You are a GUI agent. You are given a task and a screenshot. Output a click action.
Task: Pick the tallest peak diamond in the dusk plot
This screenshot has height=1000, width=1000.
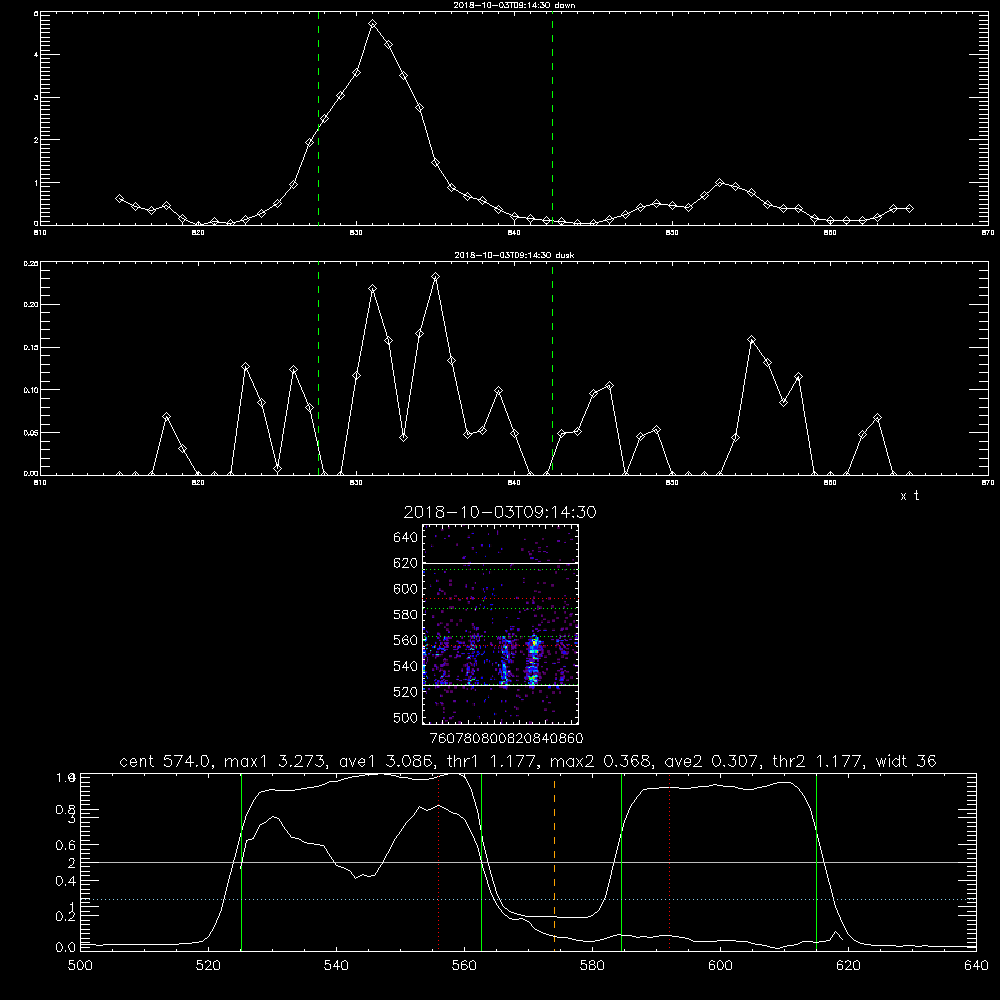[436, 277]
